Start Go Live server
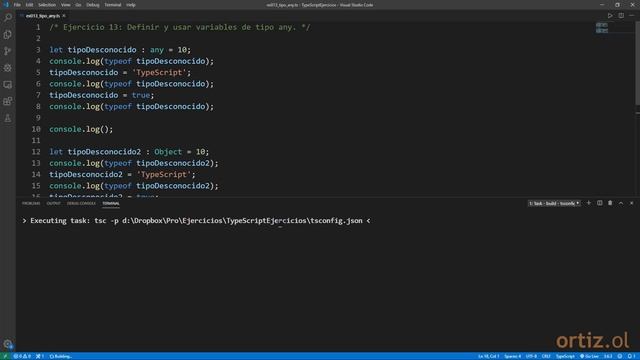 tap(589, 356)
